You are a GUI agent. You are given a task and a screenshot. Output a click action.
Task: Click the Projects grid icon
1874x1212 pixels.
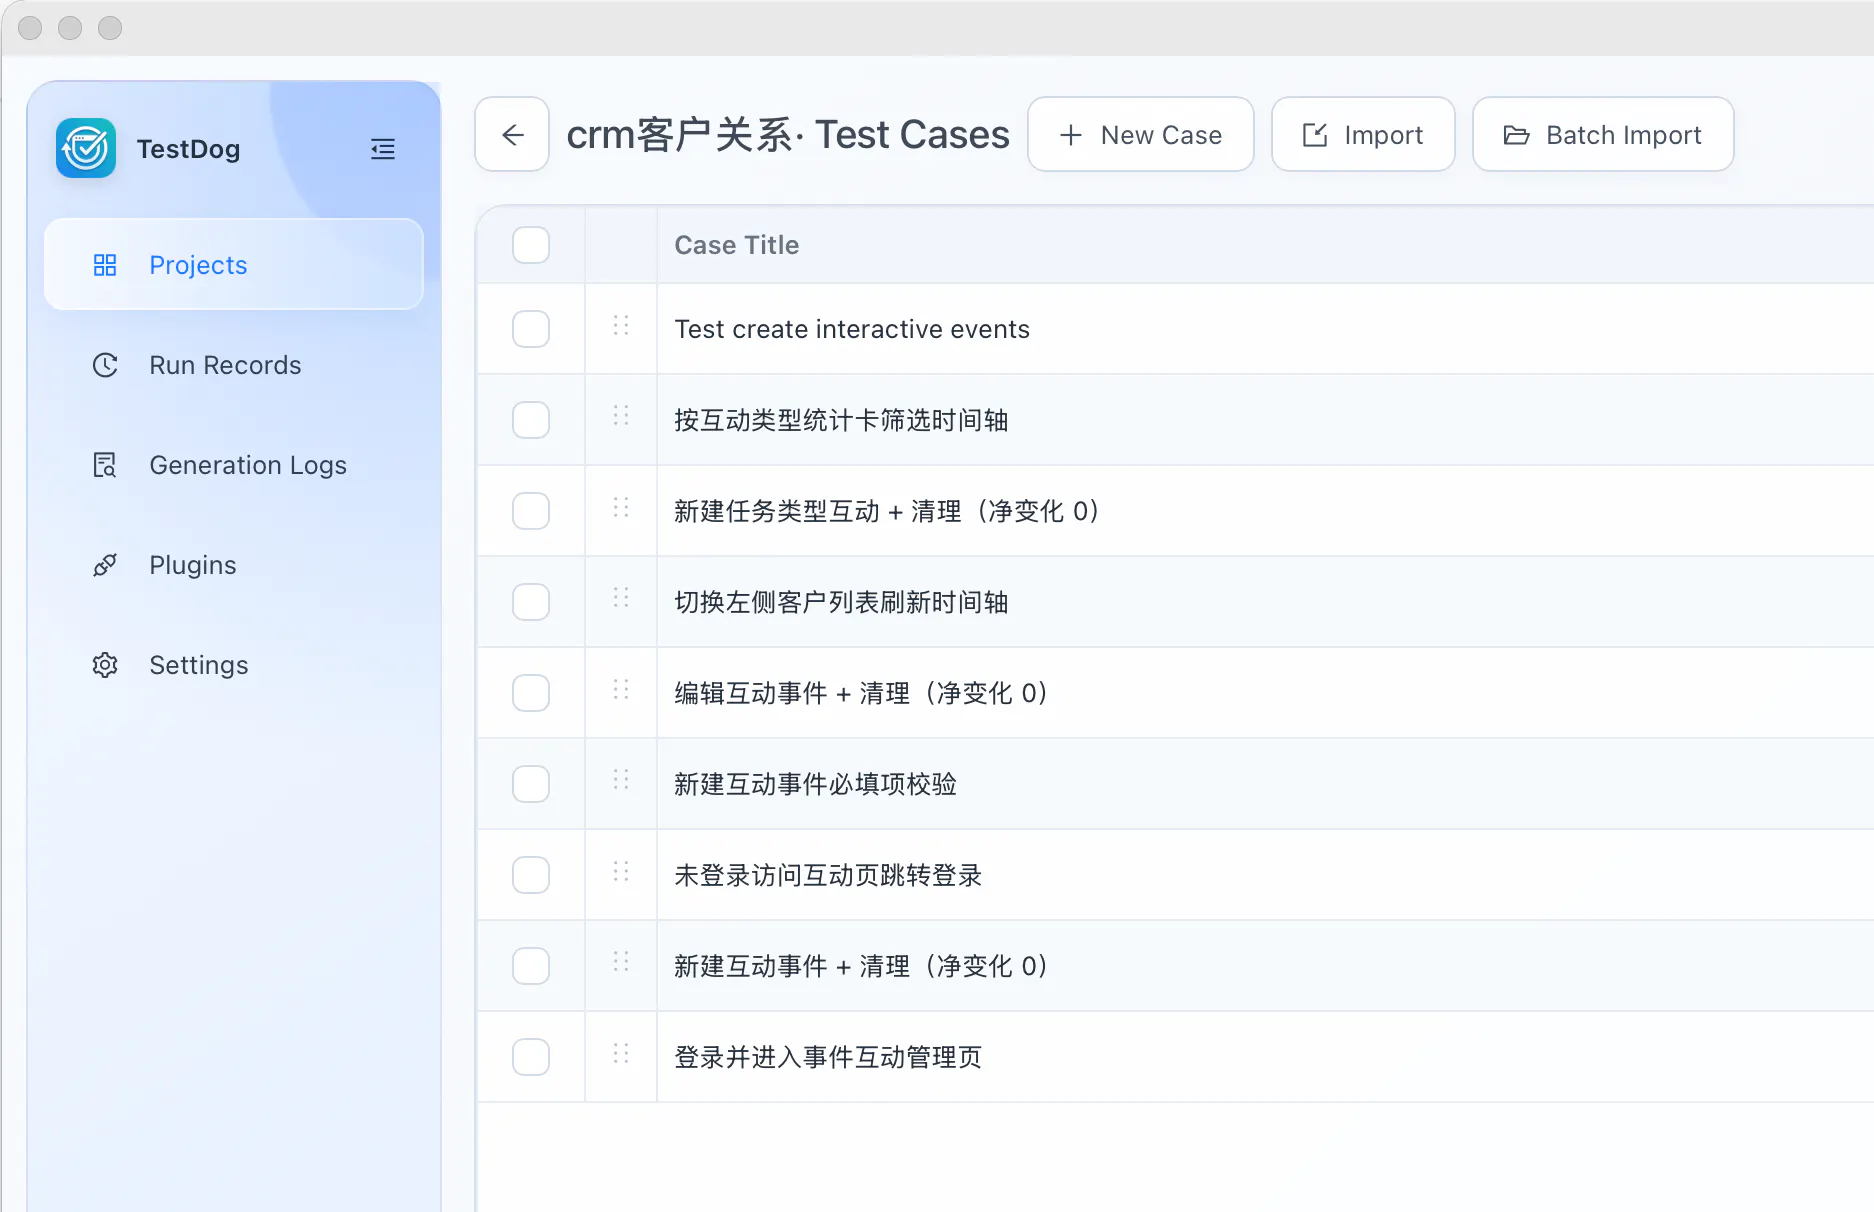click(105, 265)
